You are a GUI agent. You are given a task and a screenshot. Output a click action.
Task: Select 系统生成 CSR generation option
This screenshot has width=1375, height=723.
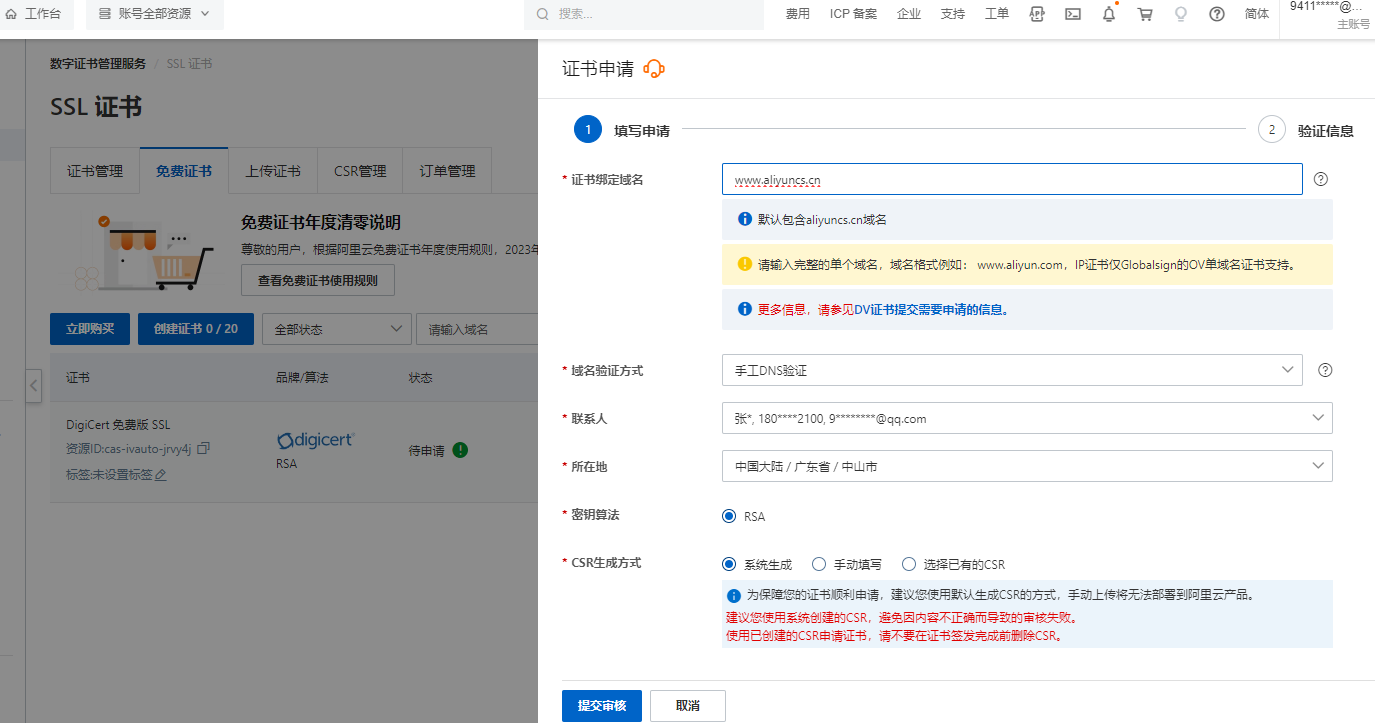pyautogui.click(x=729, y=564)
